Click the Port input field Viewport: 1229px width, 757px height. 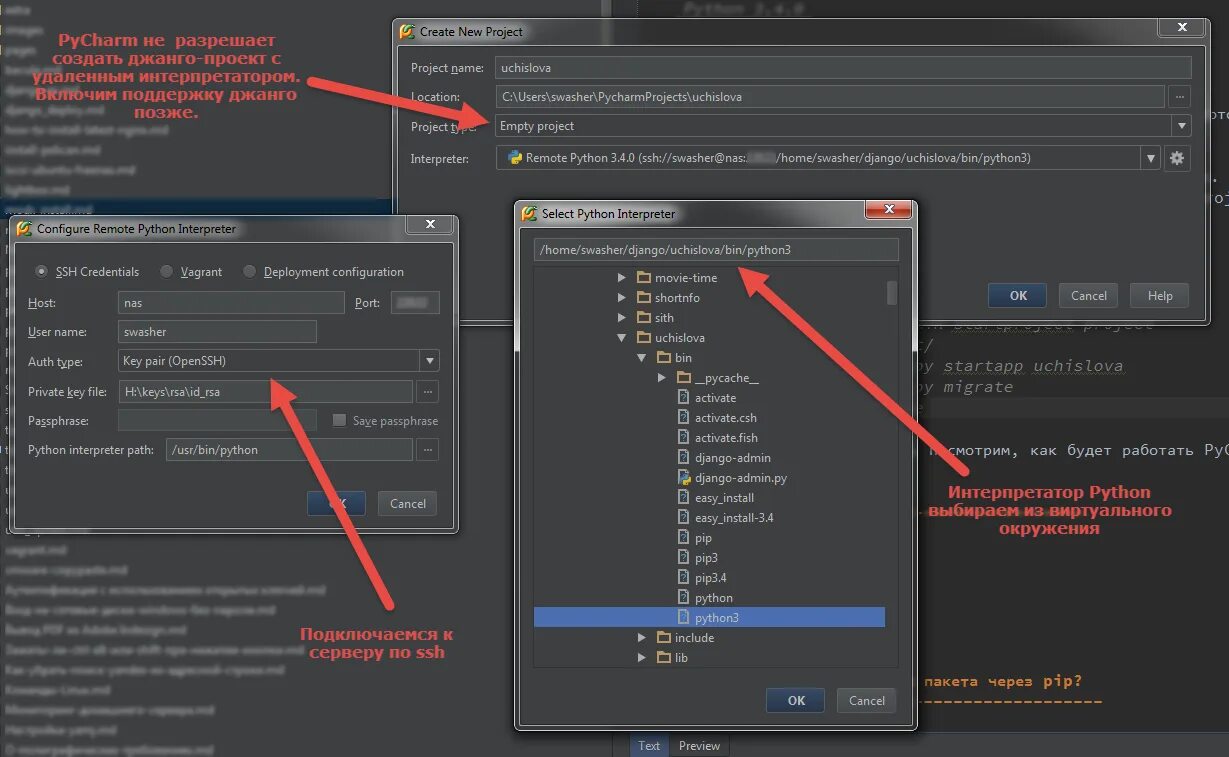(x=415, y=303)
